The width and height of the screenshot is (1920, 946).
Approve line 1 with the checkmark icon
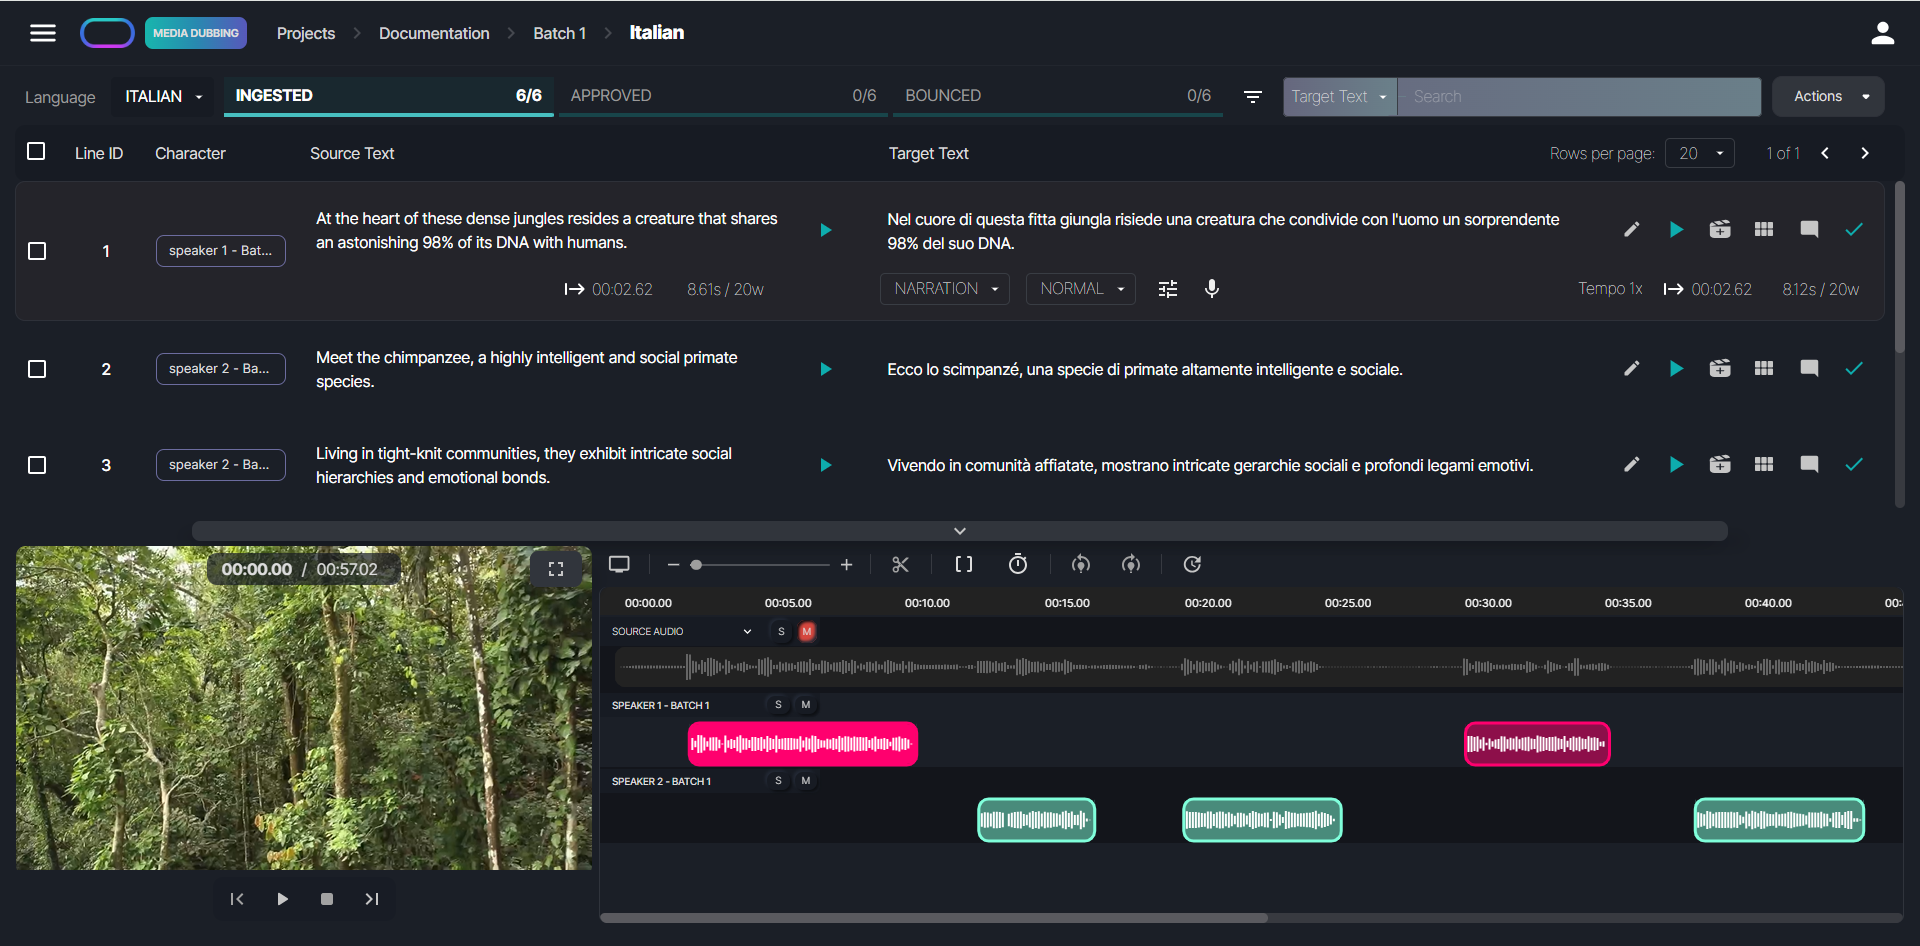click(1853, 230)
